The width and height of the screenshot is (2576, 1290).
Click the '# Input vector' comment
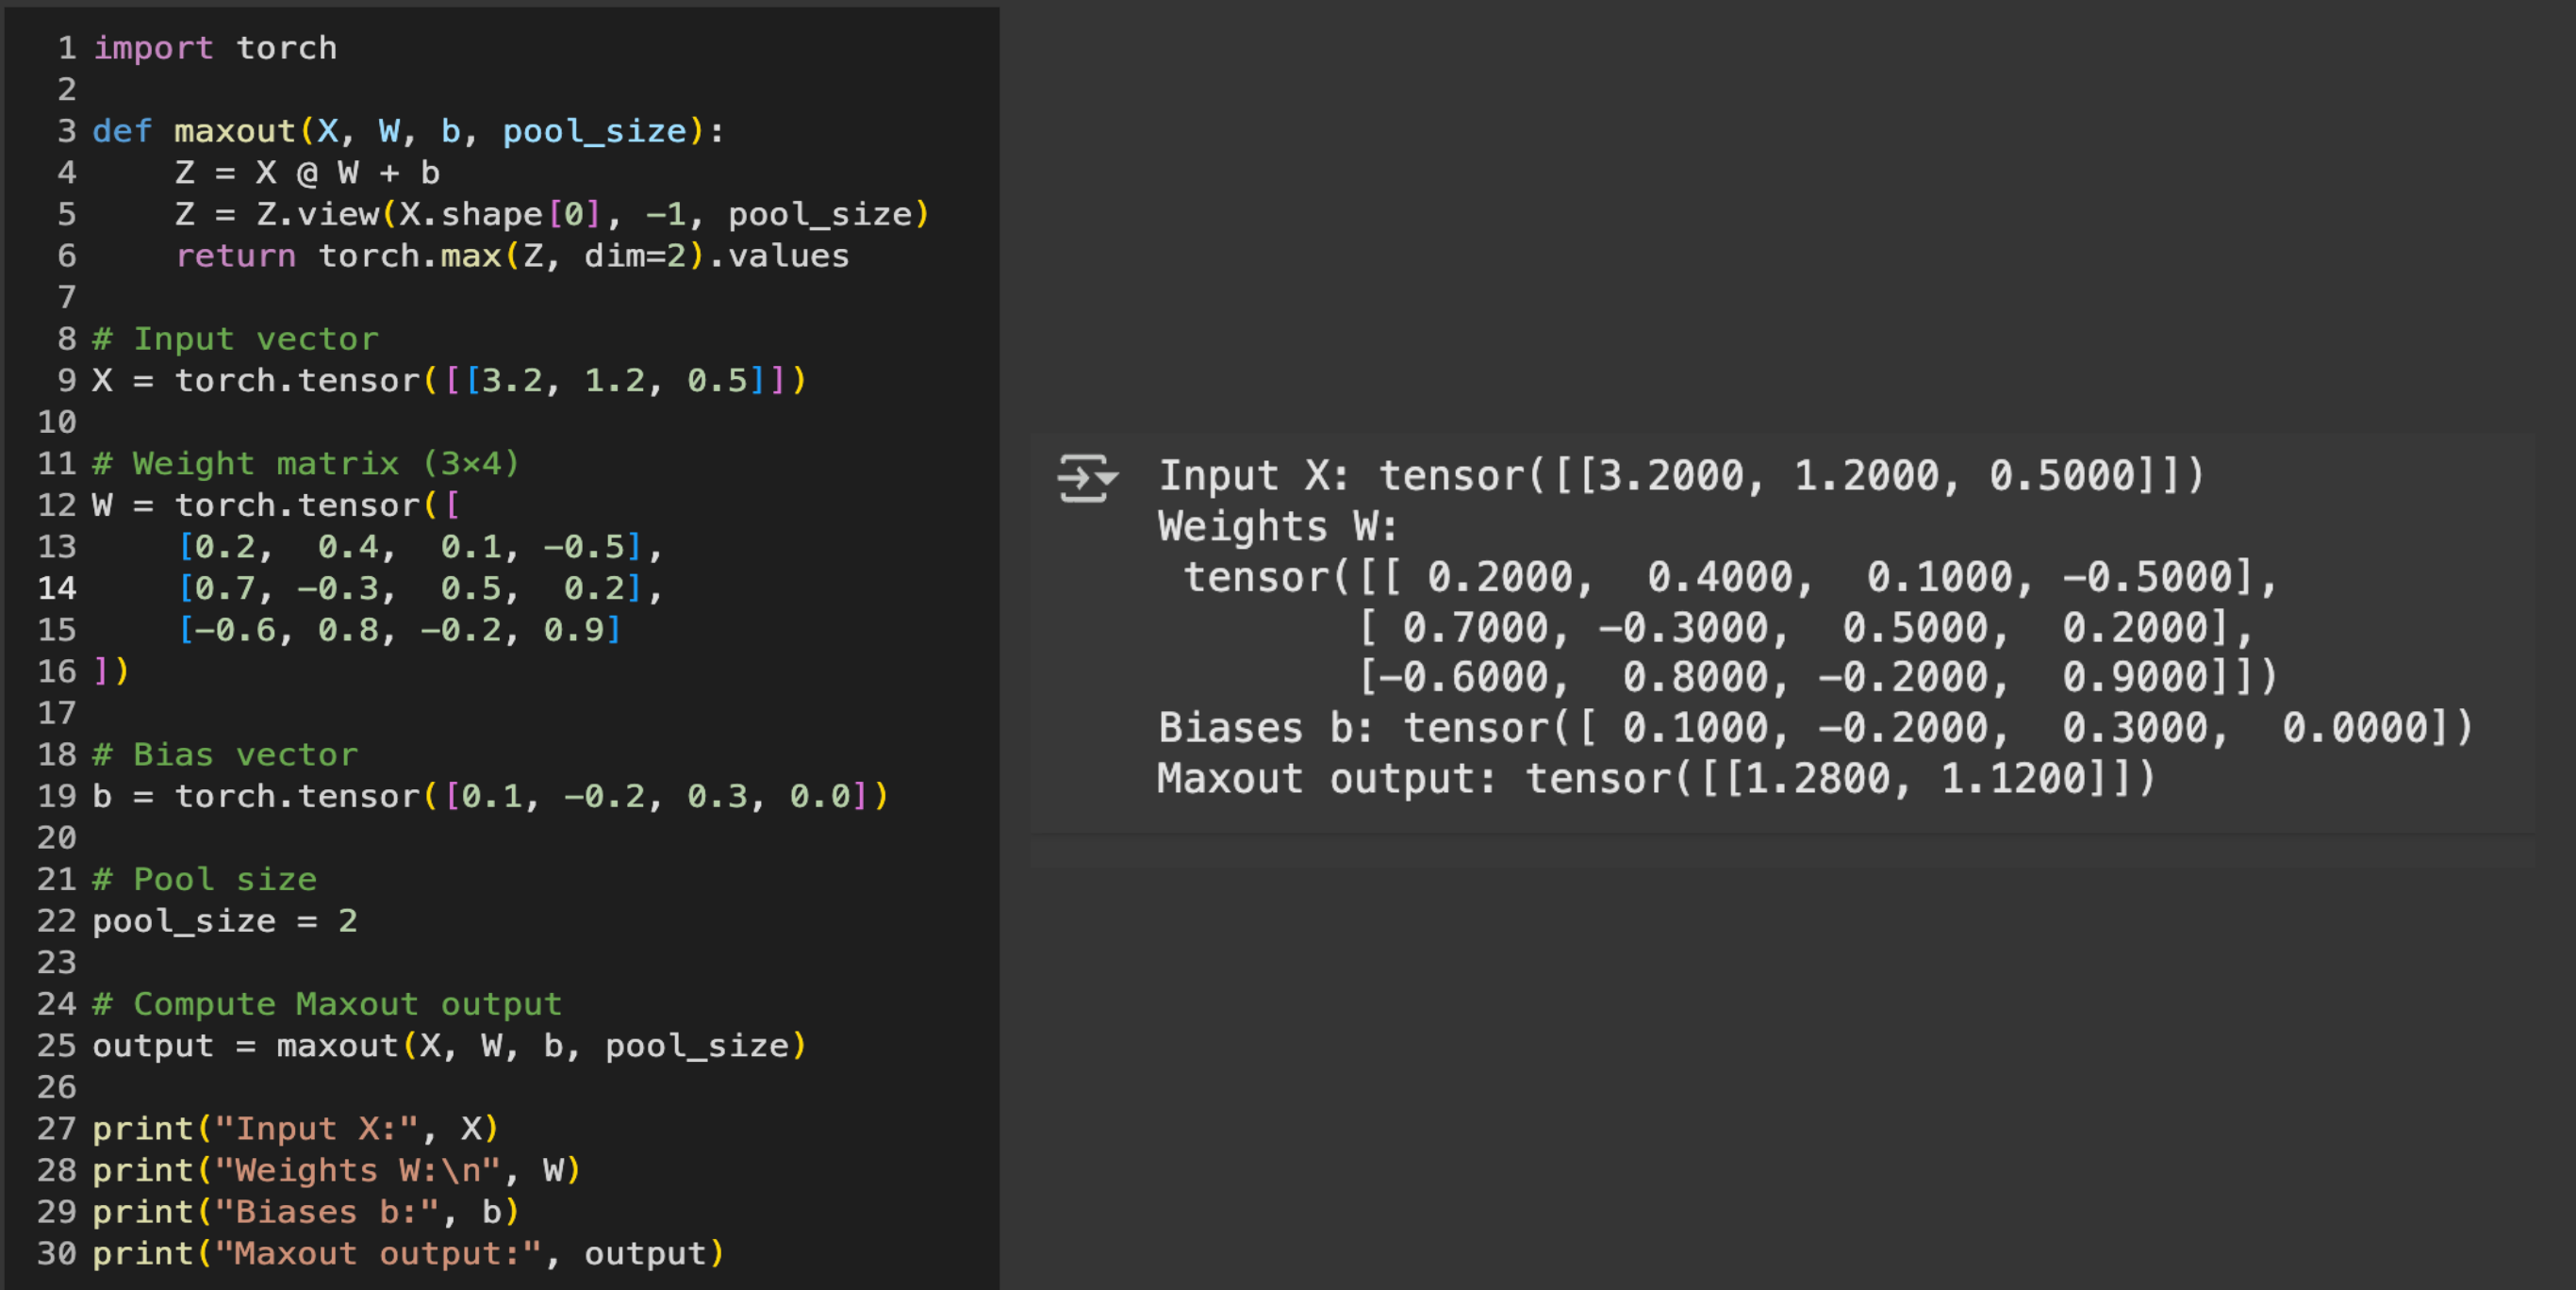click(236, 339)
